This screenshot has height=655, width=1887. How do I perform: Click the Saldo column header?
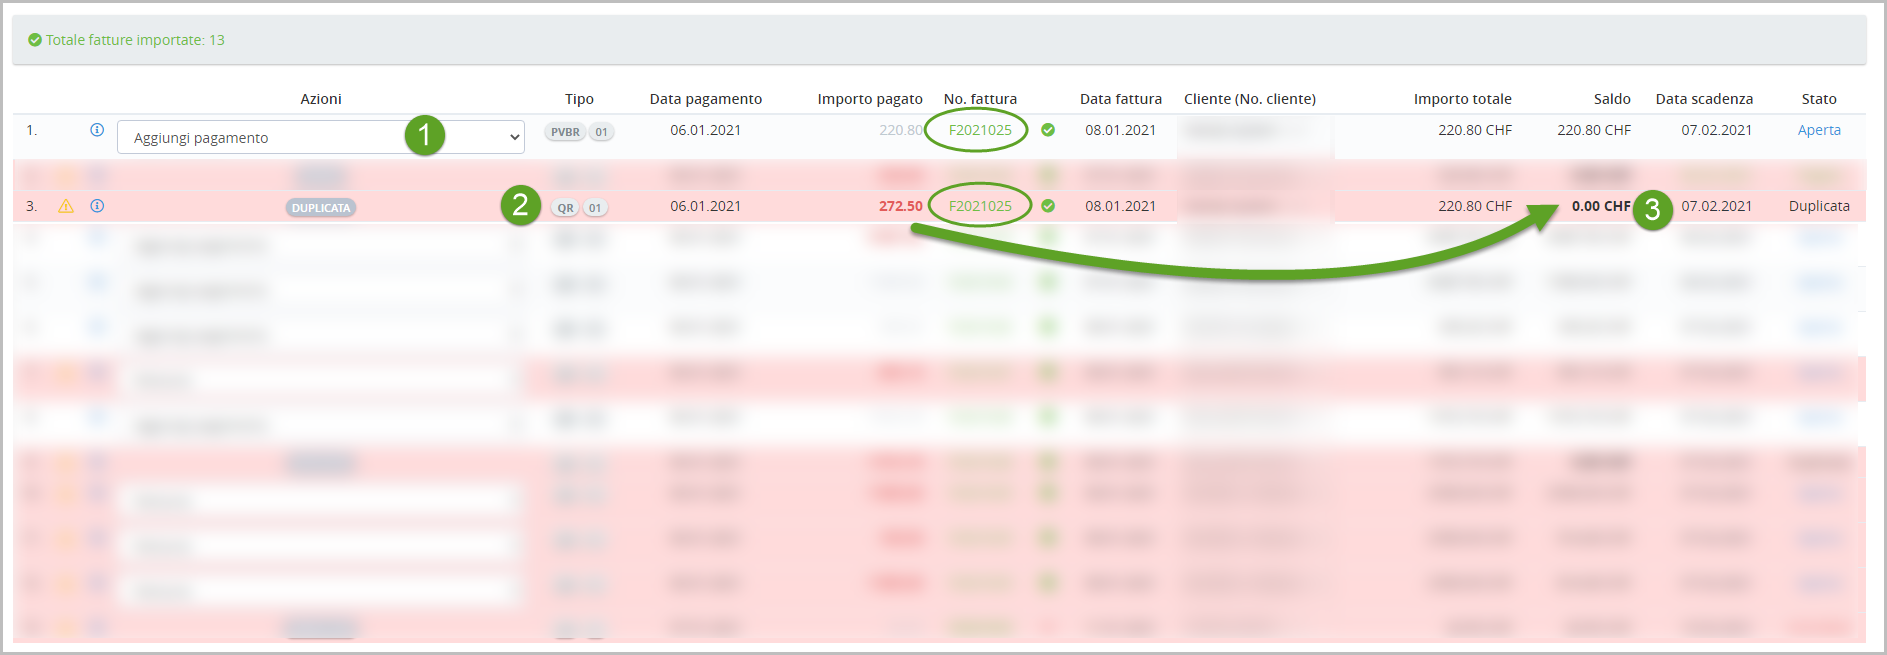pyautogui.click(x=1611, y=99)
